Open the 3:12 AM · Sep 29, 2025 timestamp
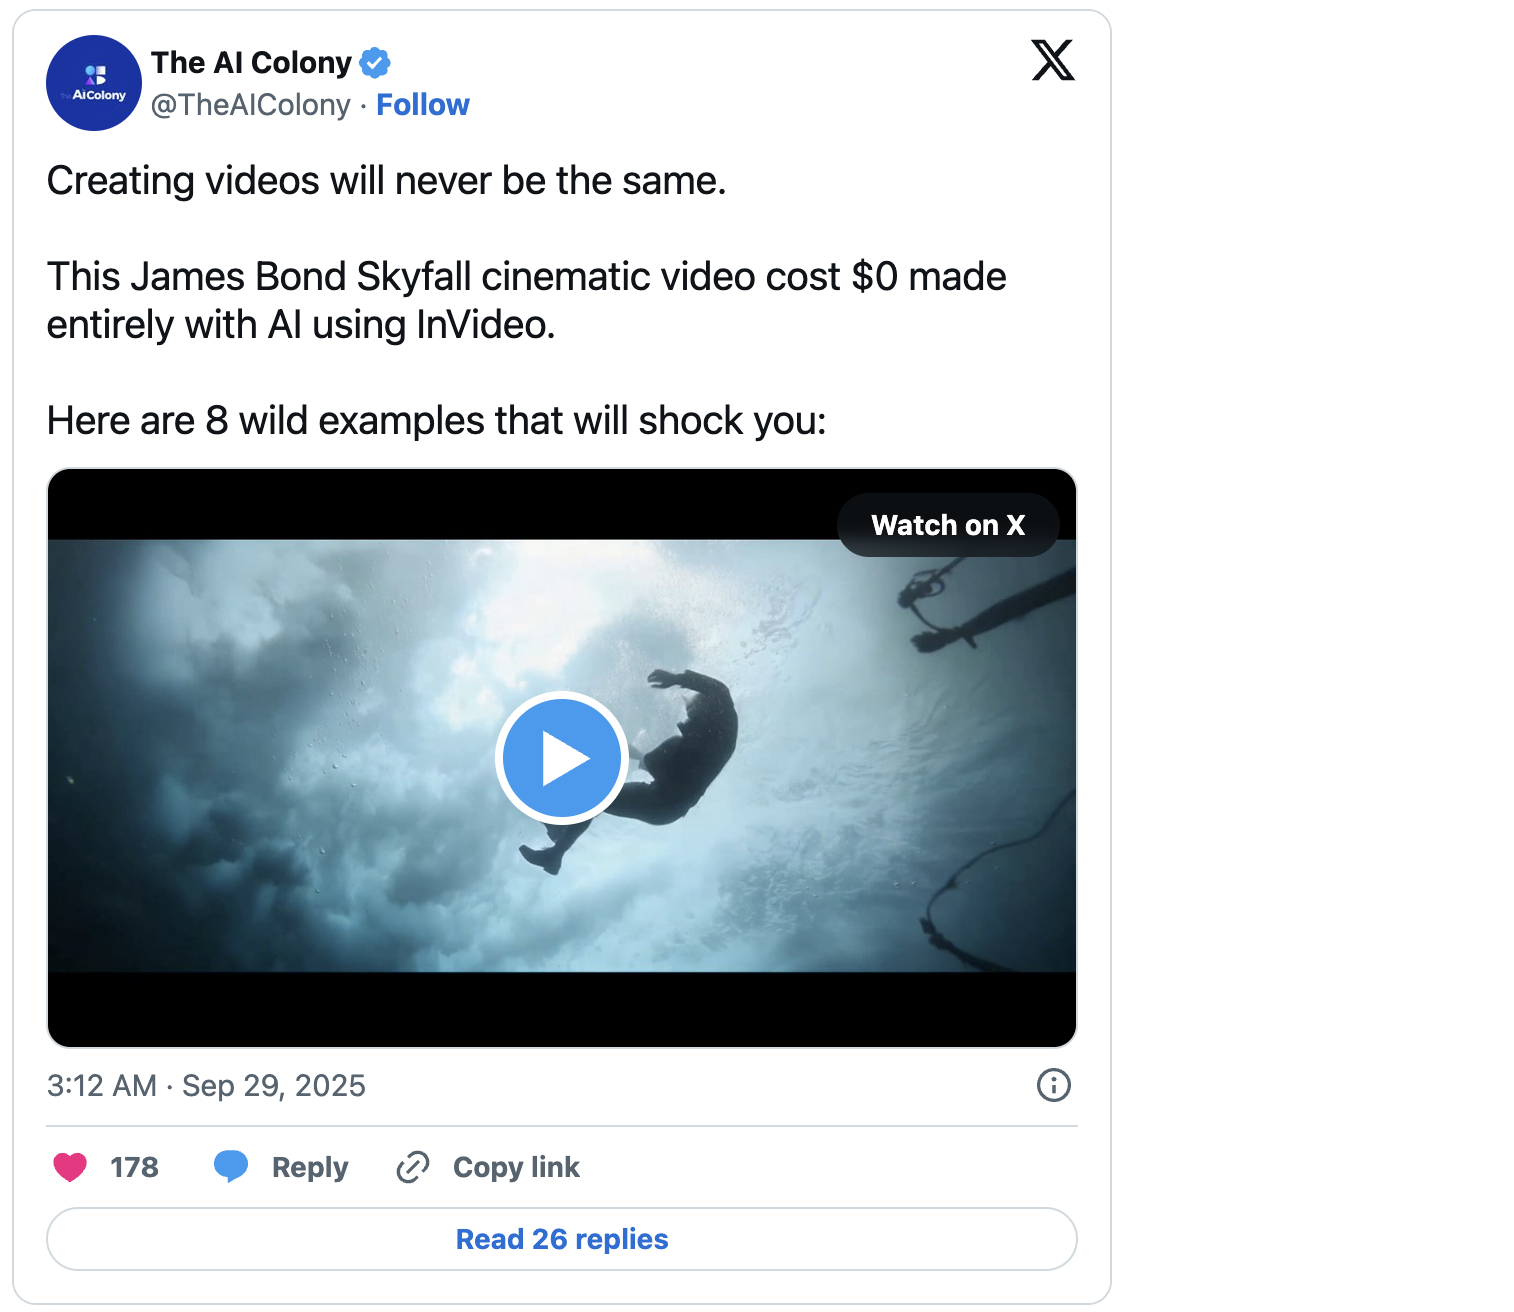This screenshot has width=1514, height=1312. coord(206,1085)
